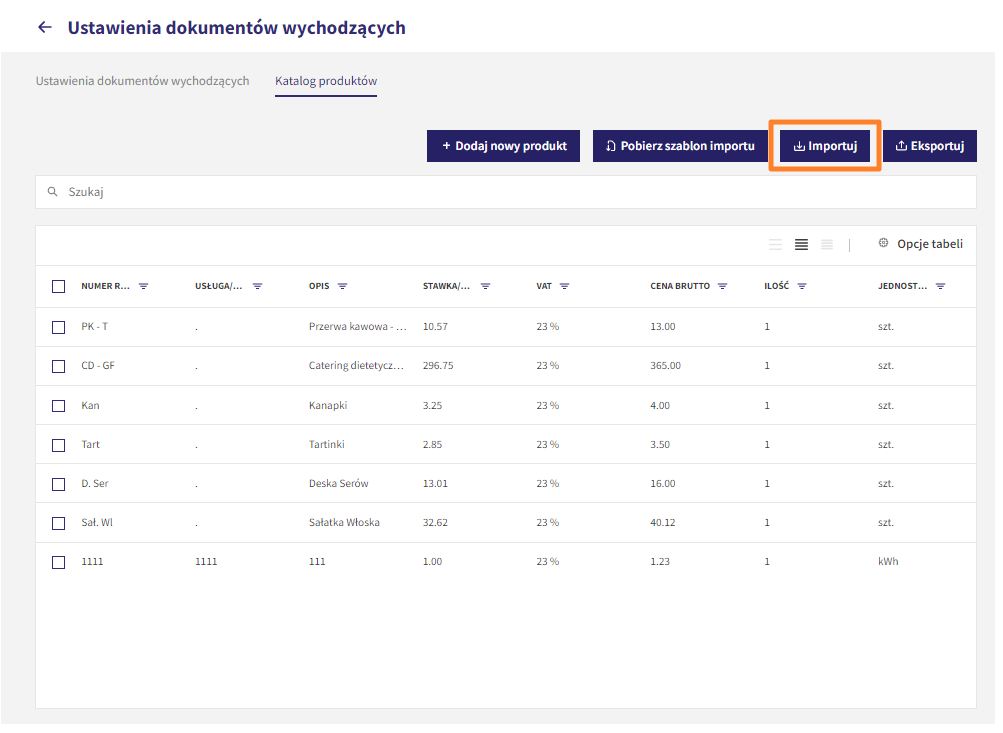Viewport: 1003px width, 733px height.
Task: Click the kWh unit cell
Action: click(x=888, y=562)
